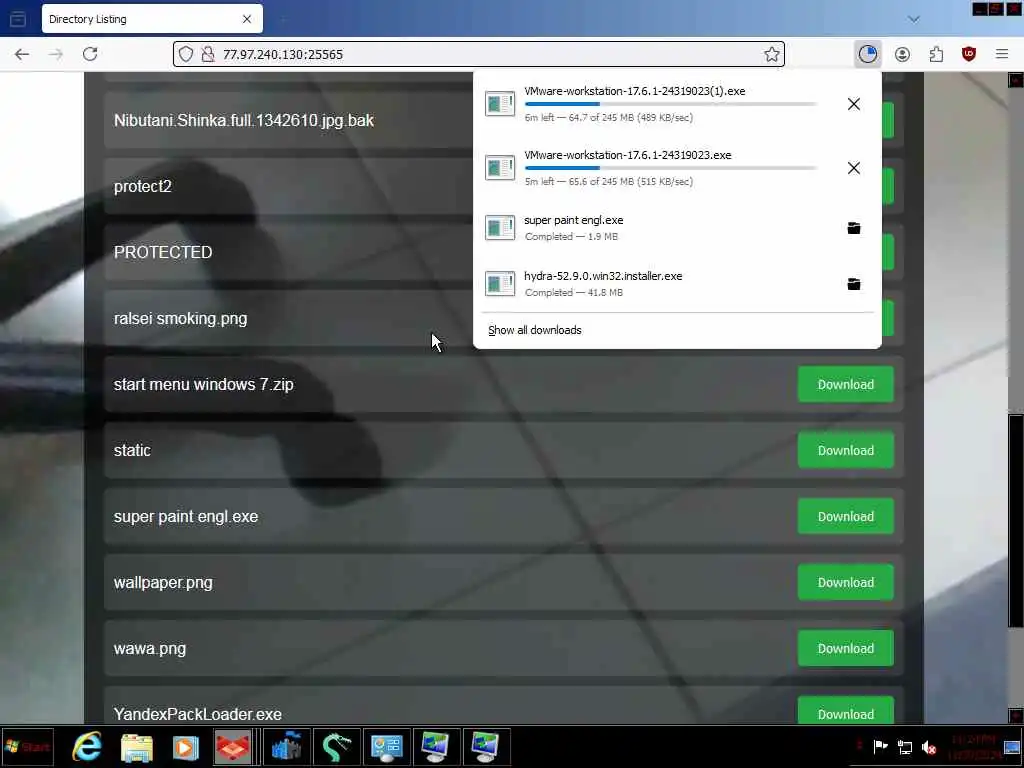Launch Internet Explorer from the taskbar
This screenshot has width=1024, height=768.
[x=87, y=747]
